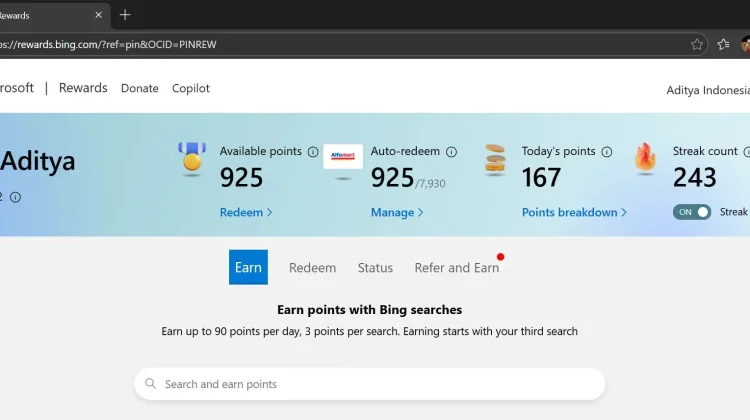This screenshot has width=750, height=420.
Task: Open the Refer and Earn tab
Action: (457, 268)
